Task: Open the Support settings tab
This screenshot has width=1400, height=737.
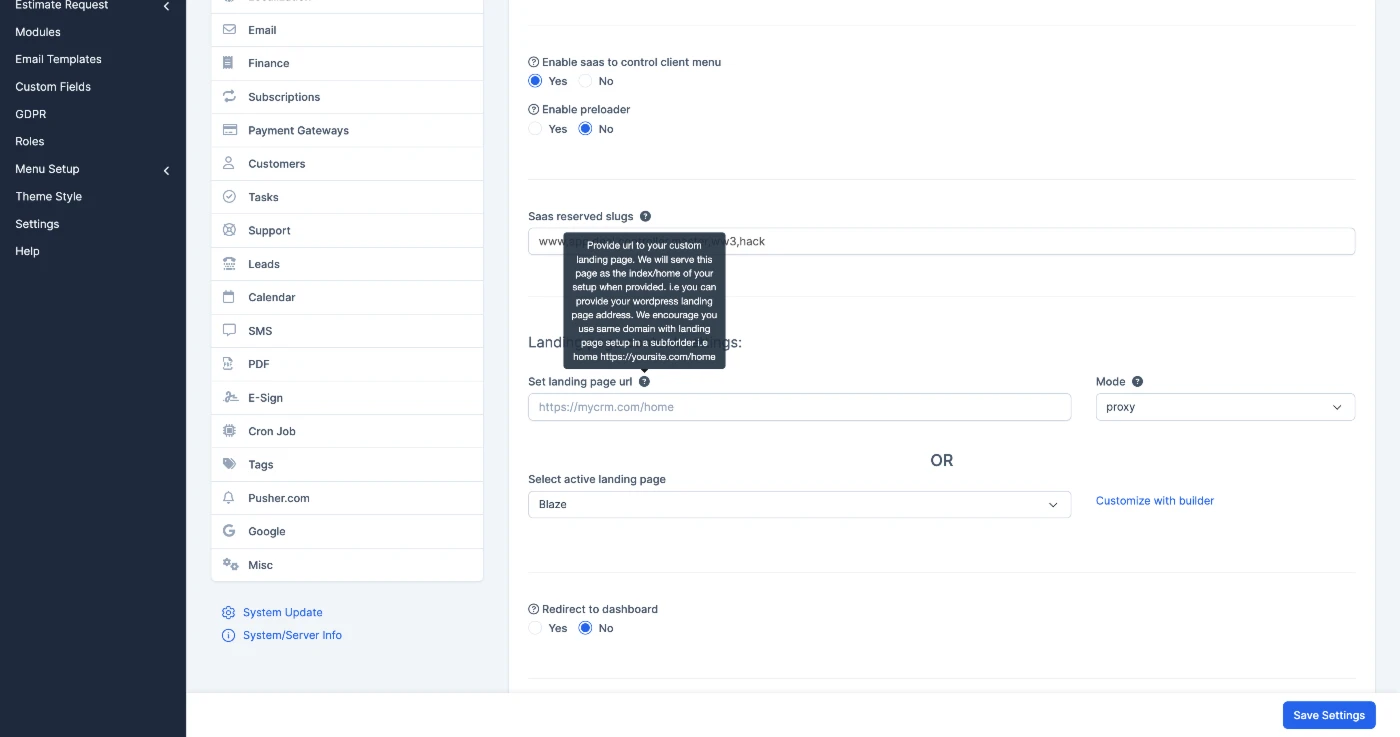Action: click(x=347, y=231)
